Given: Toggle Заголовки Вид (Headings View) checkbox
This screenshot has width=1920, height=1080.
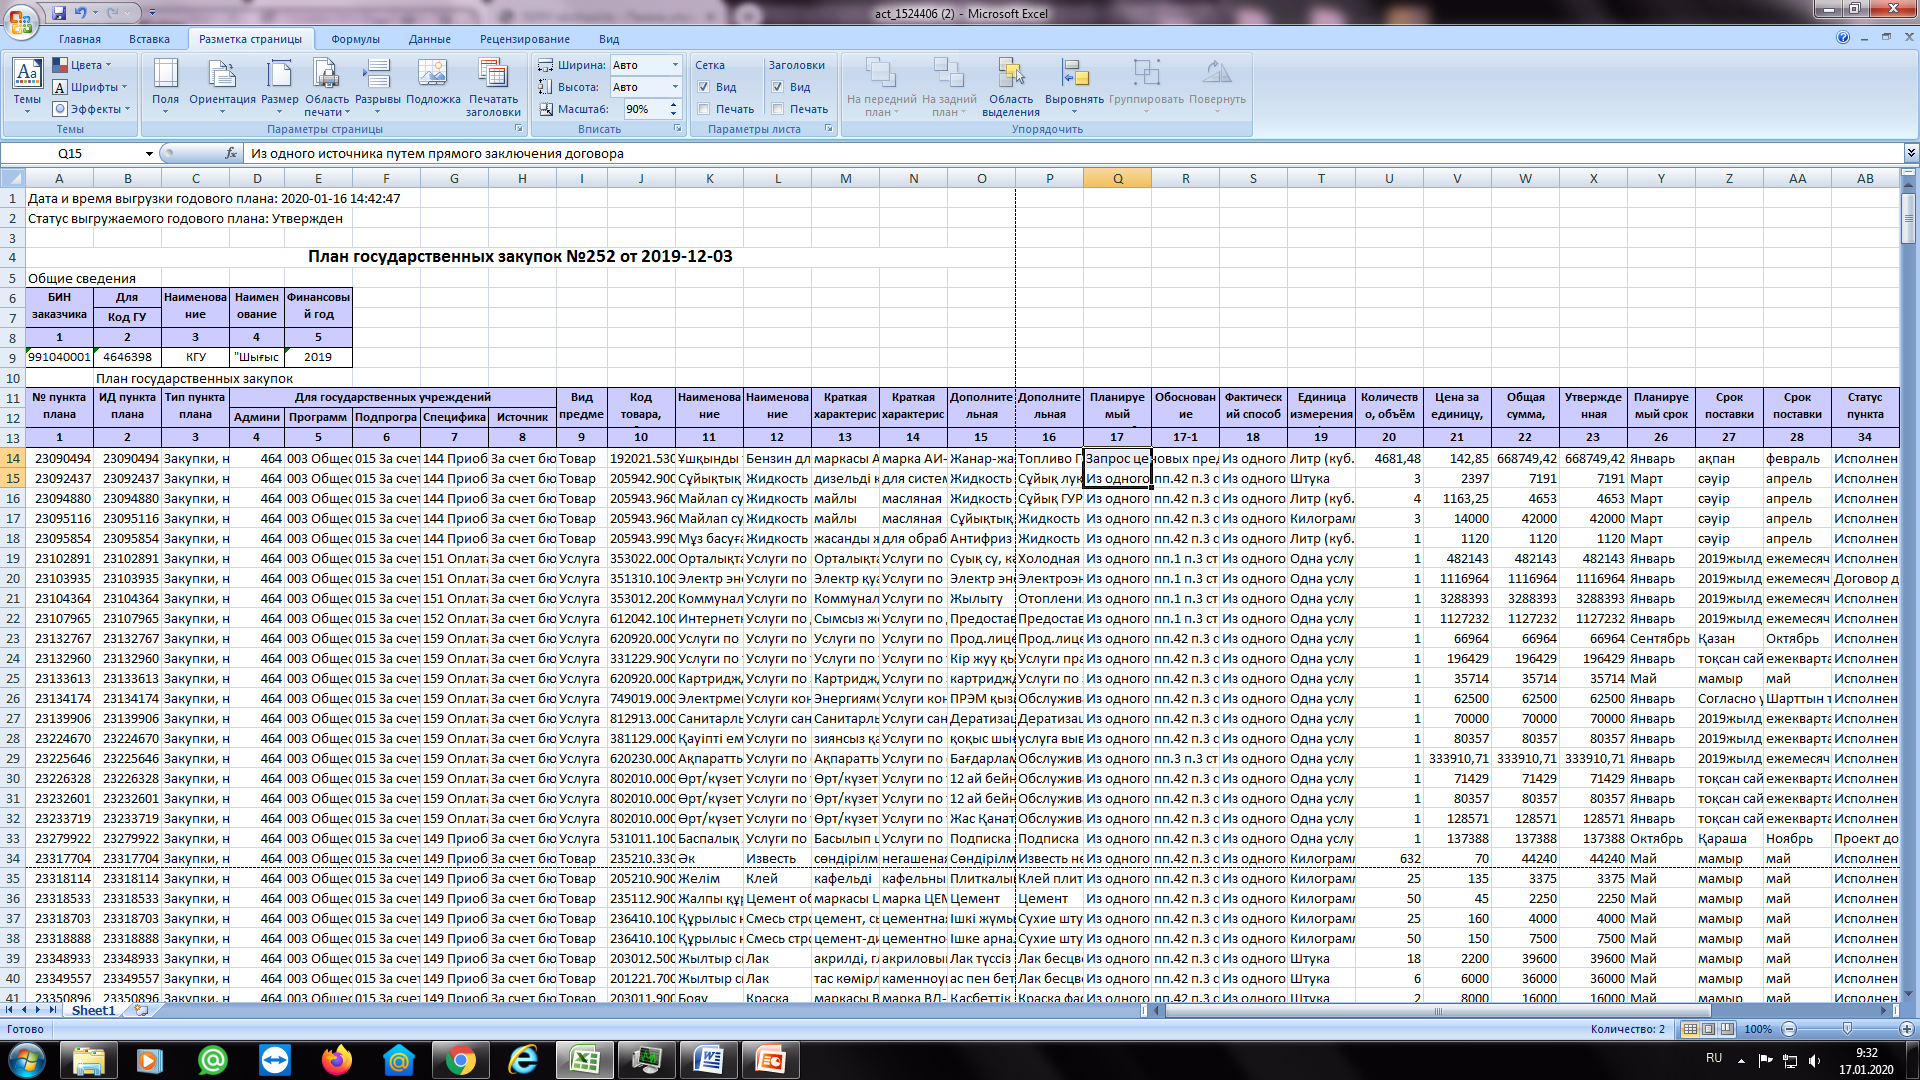Looking at the screenshot, I should point(778,87).
